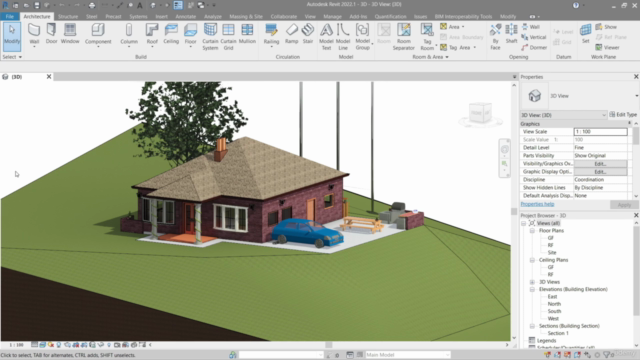Open Section 1 in Project Browser
Image resolution: width=640 pixels, height=360 pixels.
tap(558, 333)
